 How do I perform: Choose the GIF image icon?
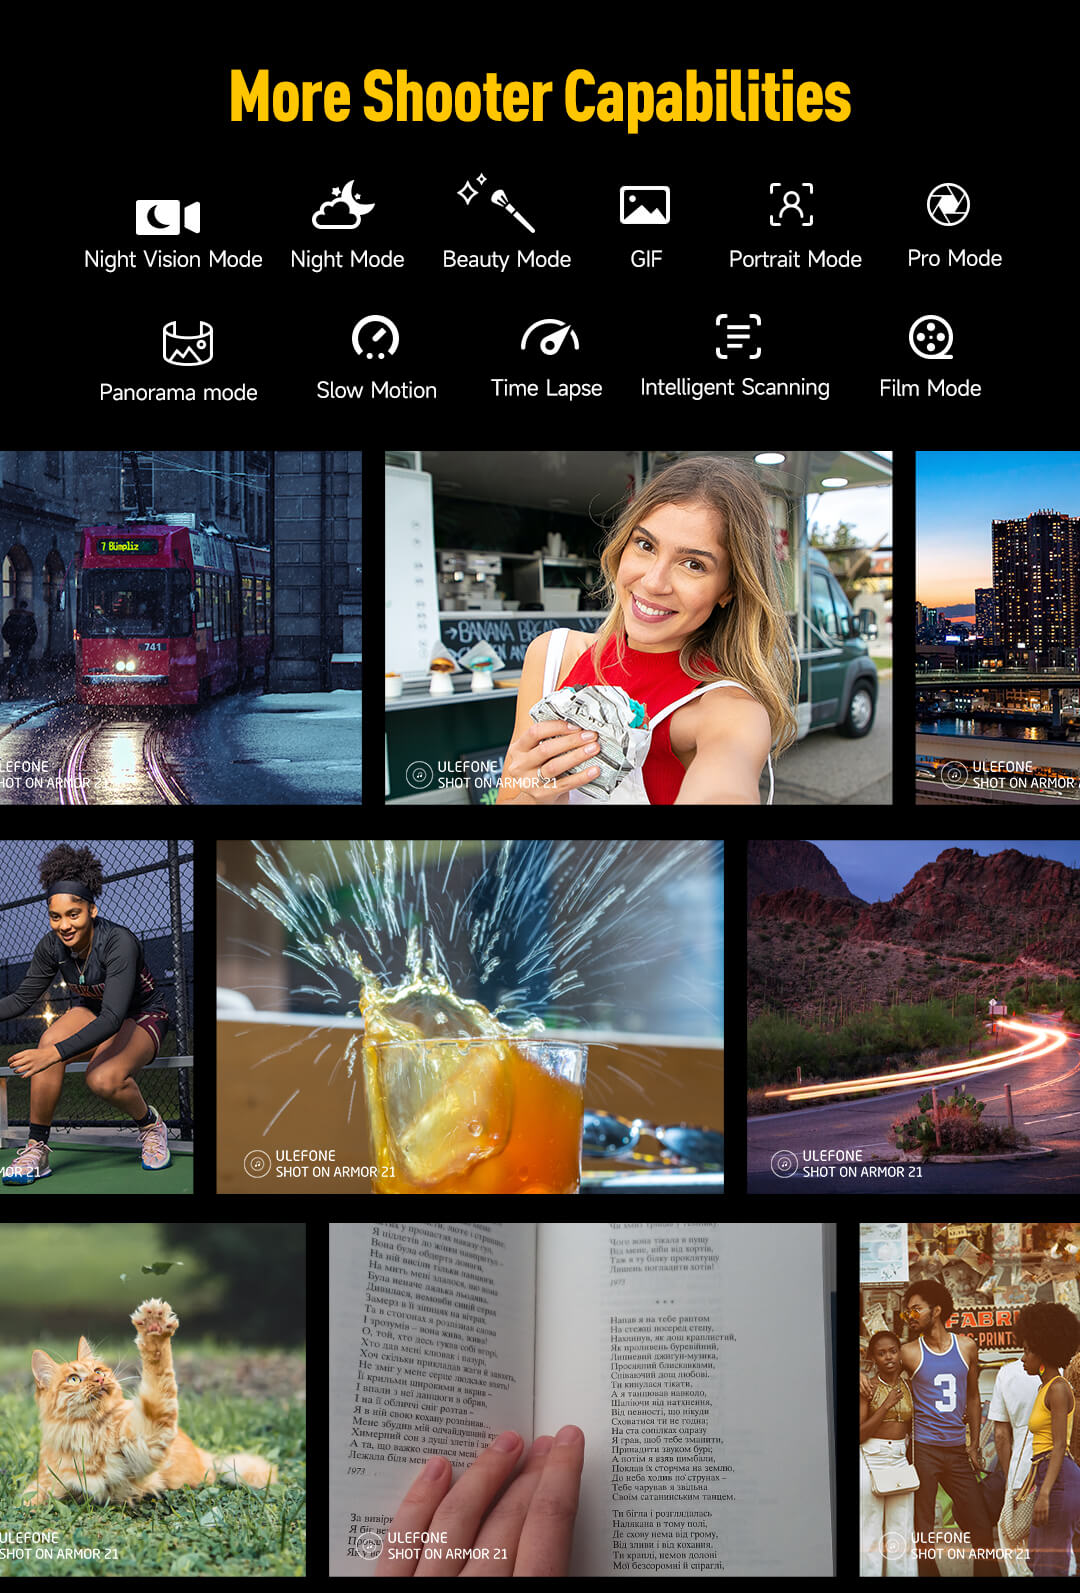tap(645, 205)
